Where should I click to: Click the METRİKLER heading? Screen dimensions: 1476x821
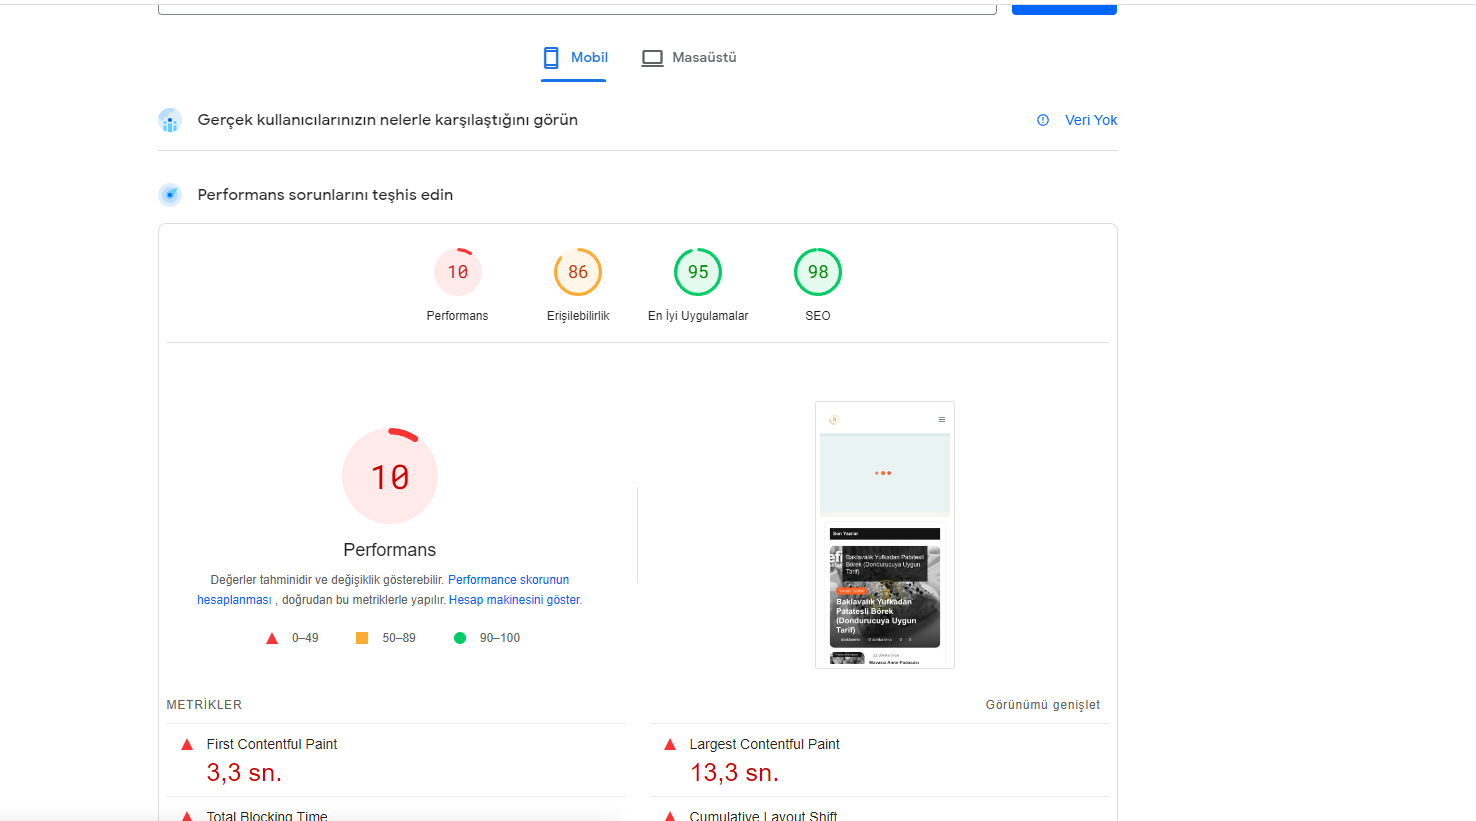point(204,705)
